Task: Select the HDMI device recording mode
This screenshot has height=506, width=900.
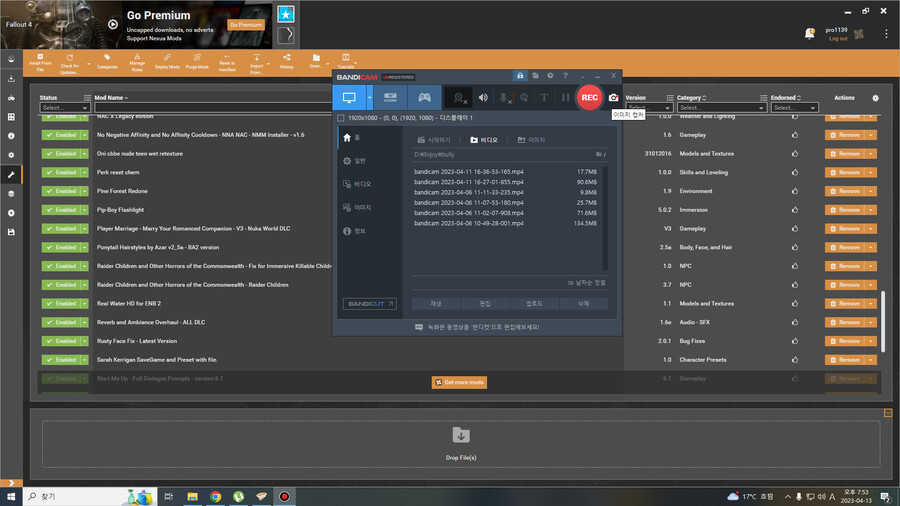Action: click(391, 97)
